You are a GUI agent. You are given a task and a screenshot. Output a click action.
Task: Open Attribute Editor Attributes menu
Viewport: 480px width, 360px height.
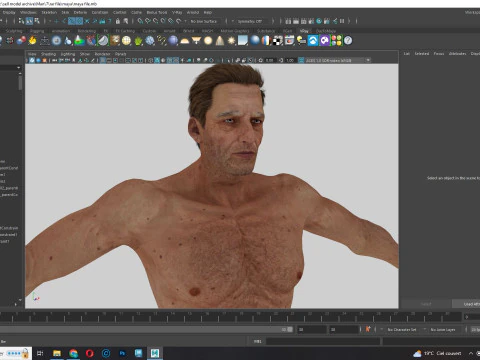coord(457,53)
